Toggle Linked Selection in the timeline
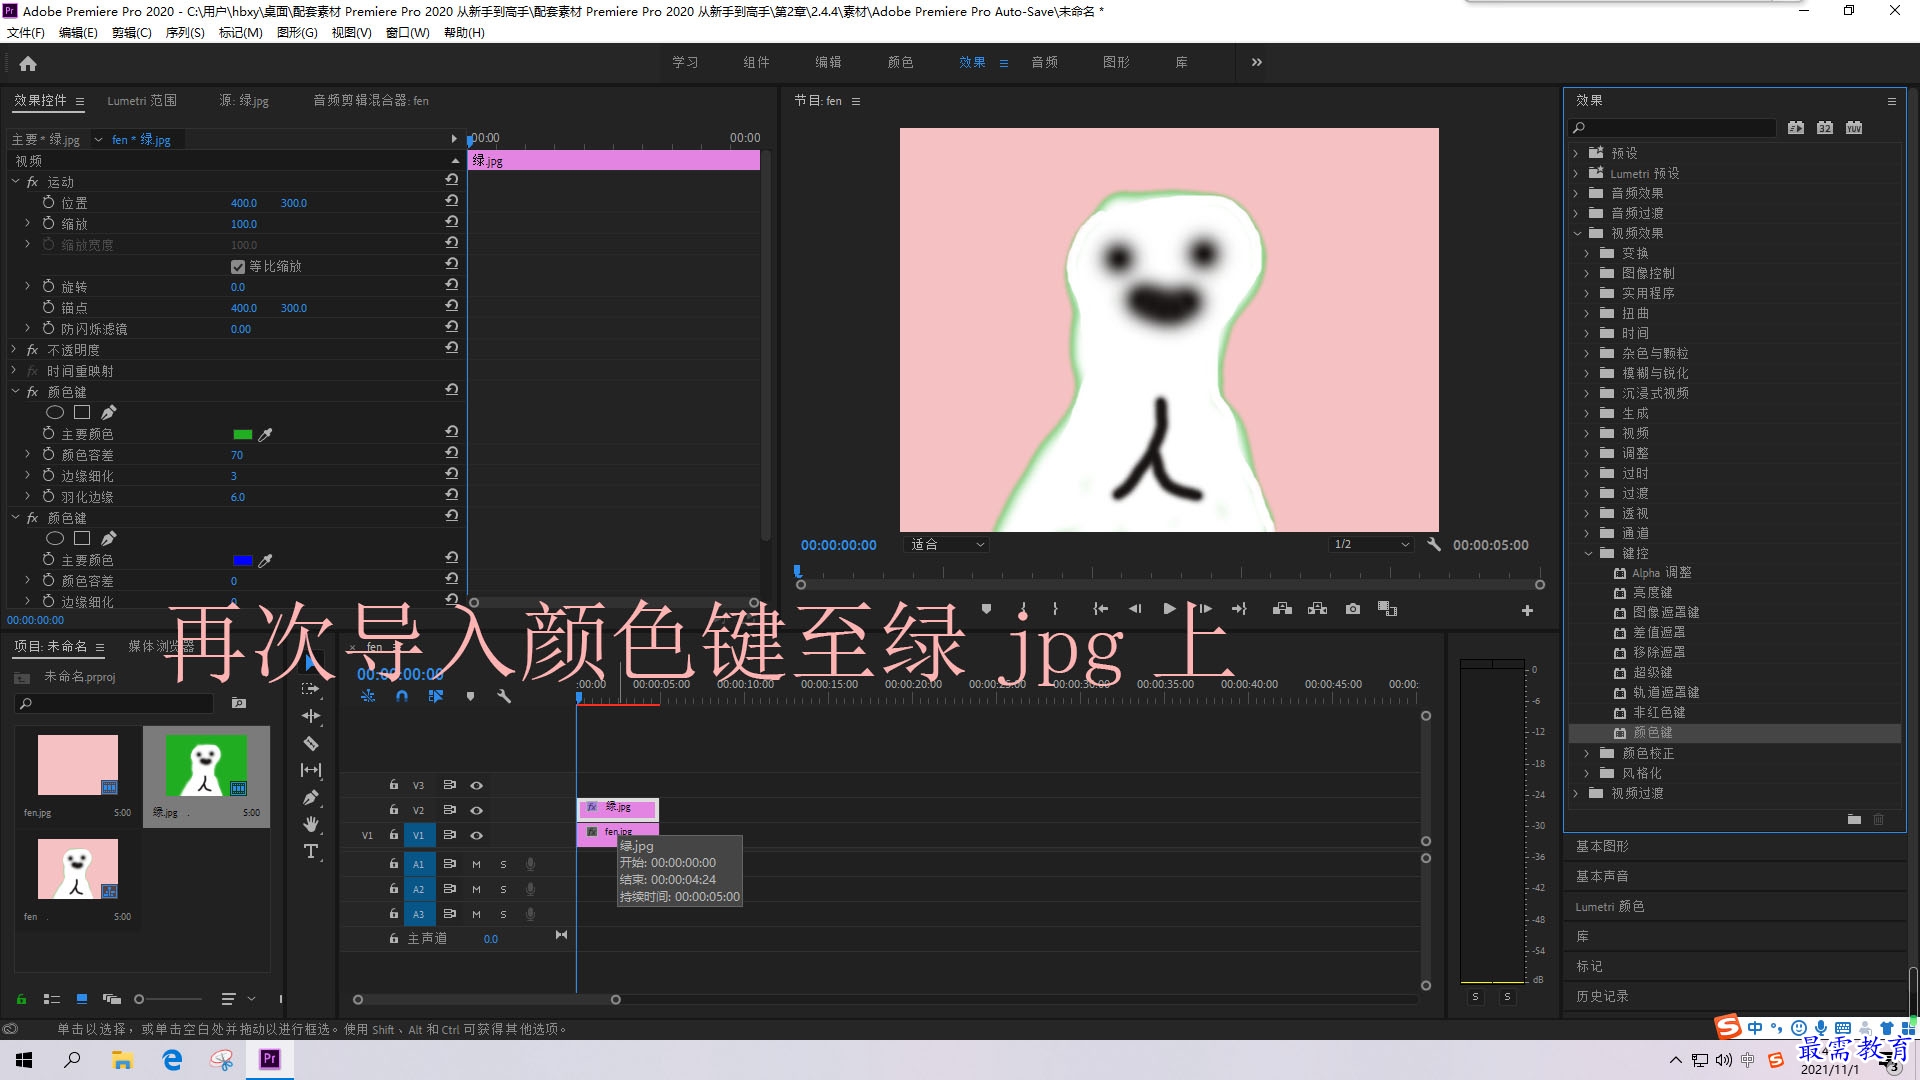Viewport: 1920px width, 1080px height. [x=436, y=696]
